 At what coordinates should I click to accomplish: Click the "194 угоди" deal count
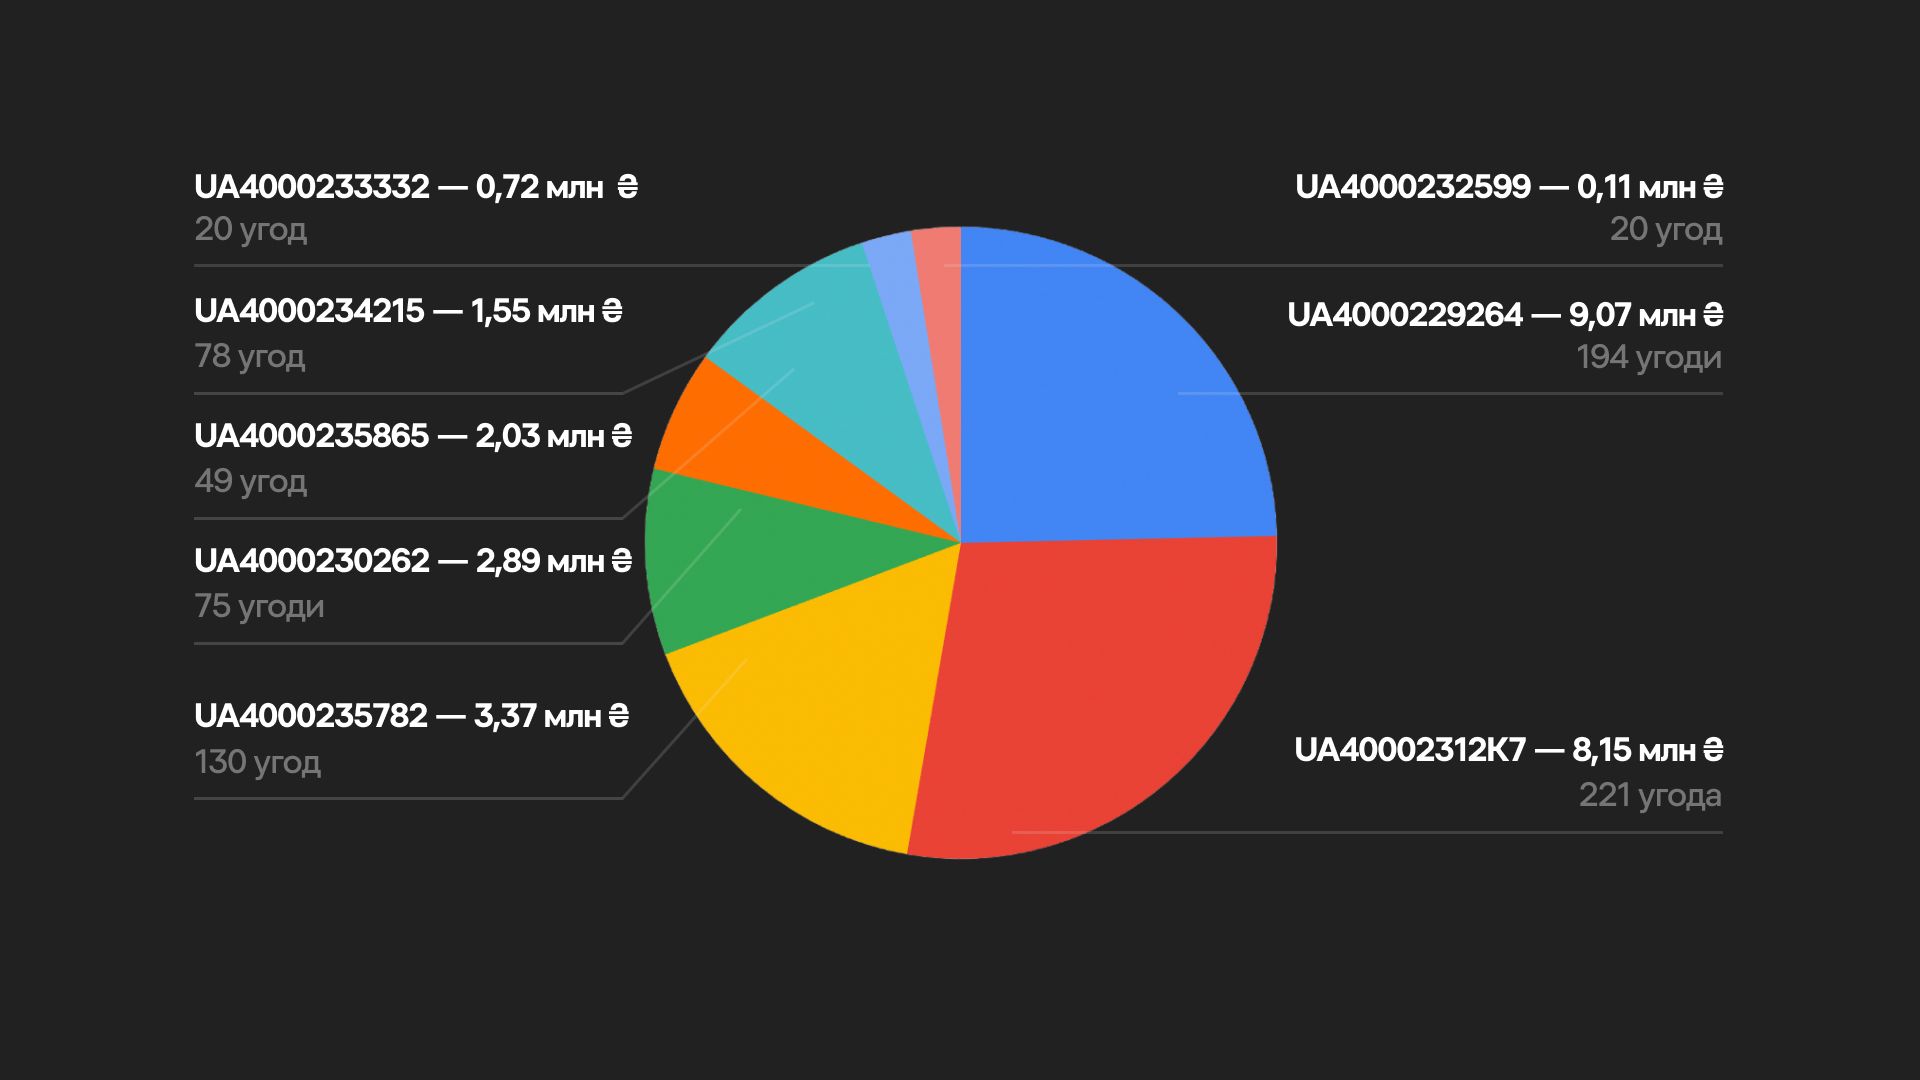click(1649, 357)
